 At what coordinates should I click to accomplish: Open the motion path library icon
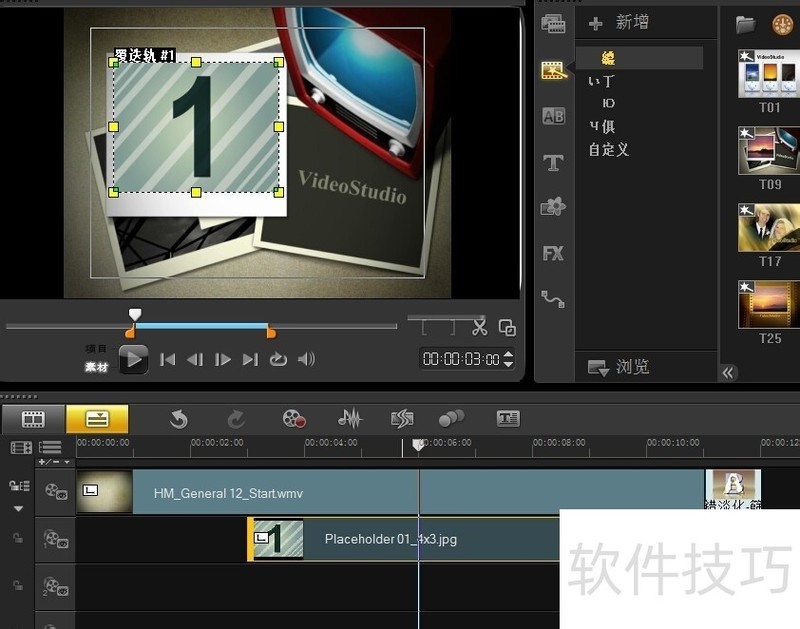[553, 298]
